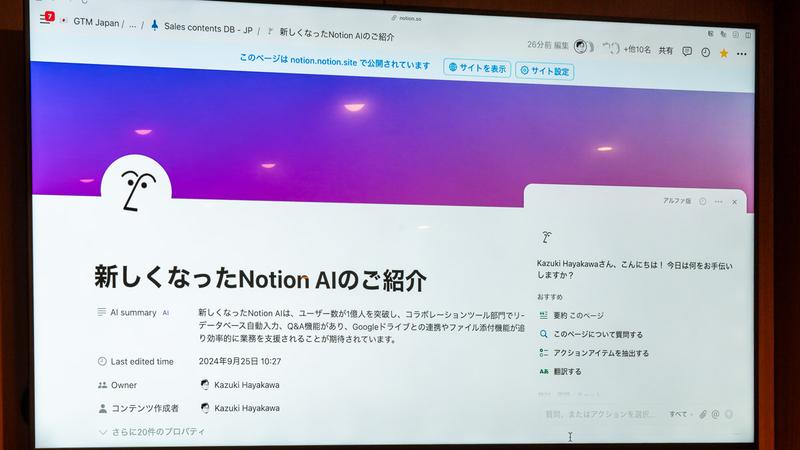Open the AI panel three-dot menu
Image resolution: width=800 pixels, height=450 pixels.
(x=718, y=202)
